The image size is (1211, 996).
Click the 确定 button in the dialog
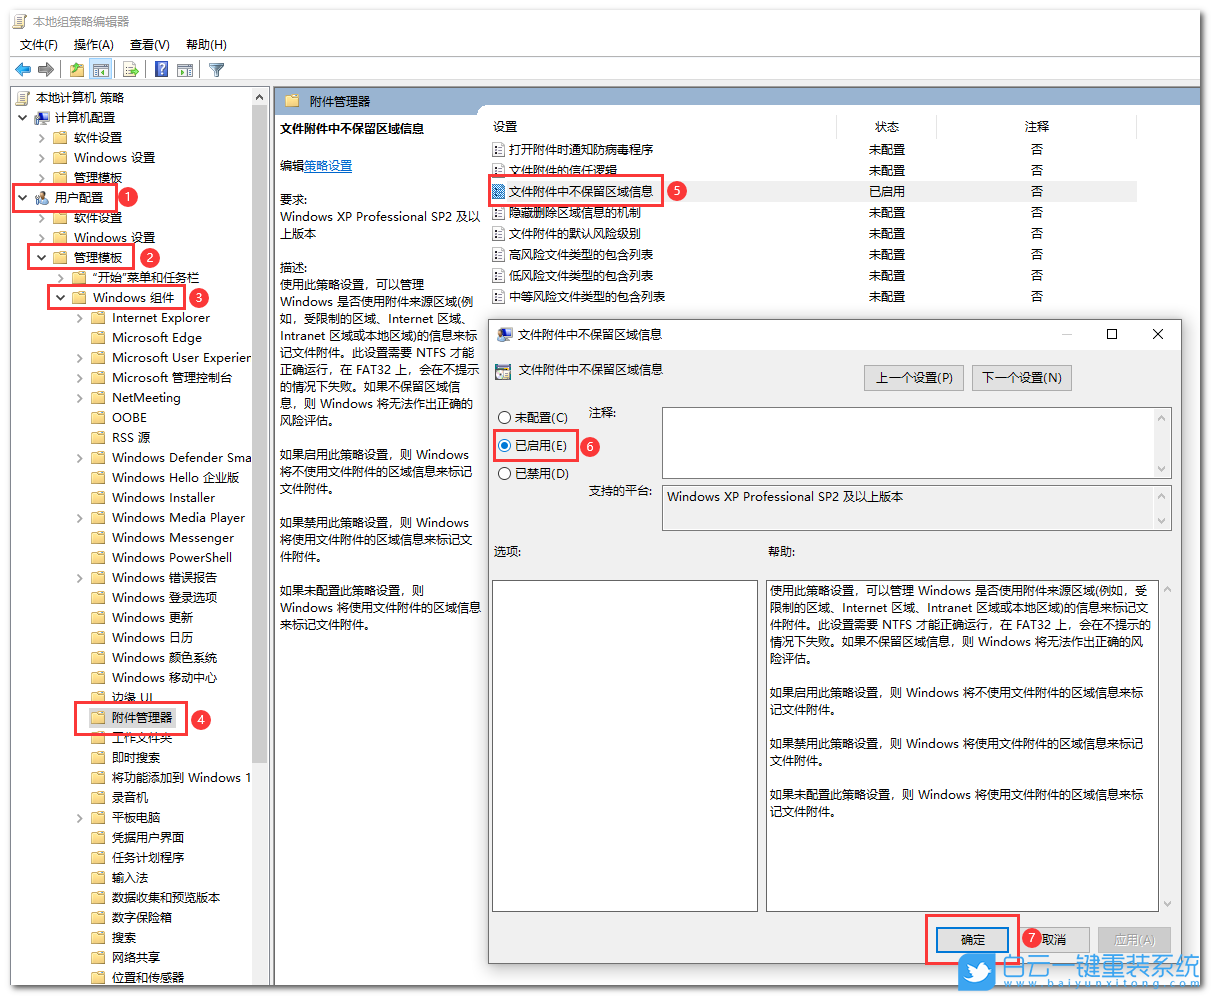click(969, 939)
